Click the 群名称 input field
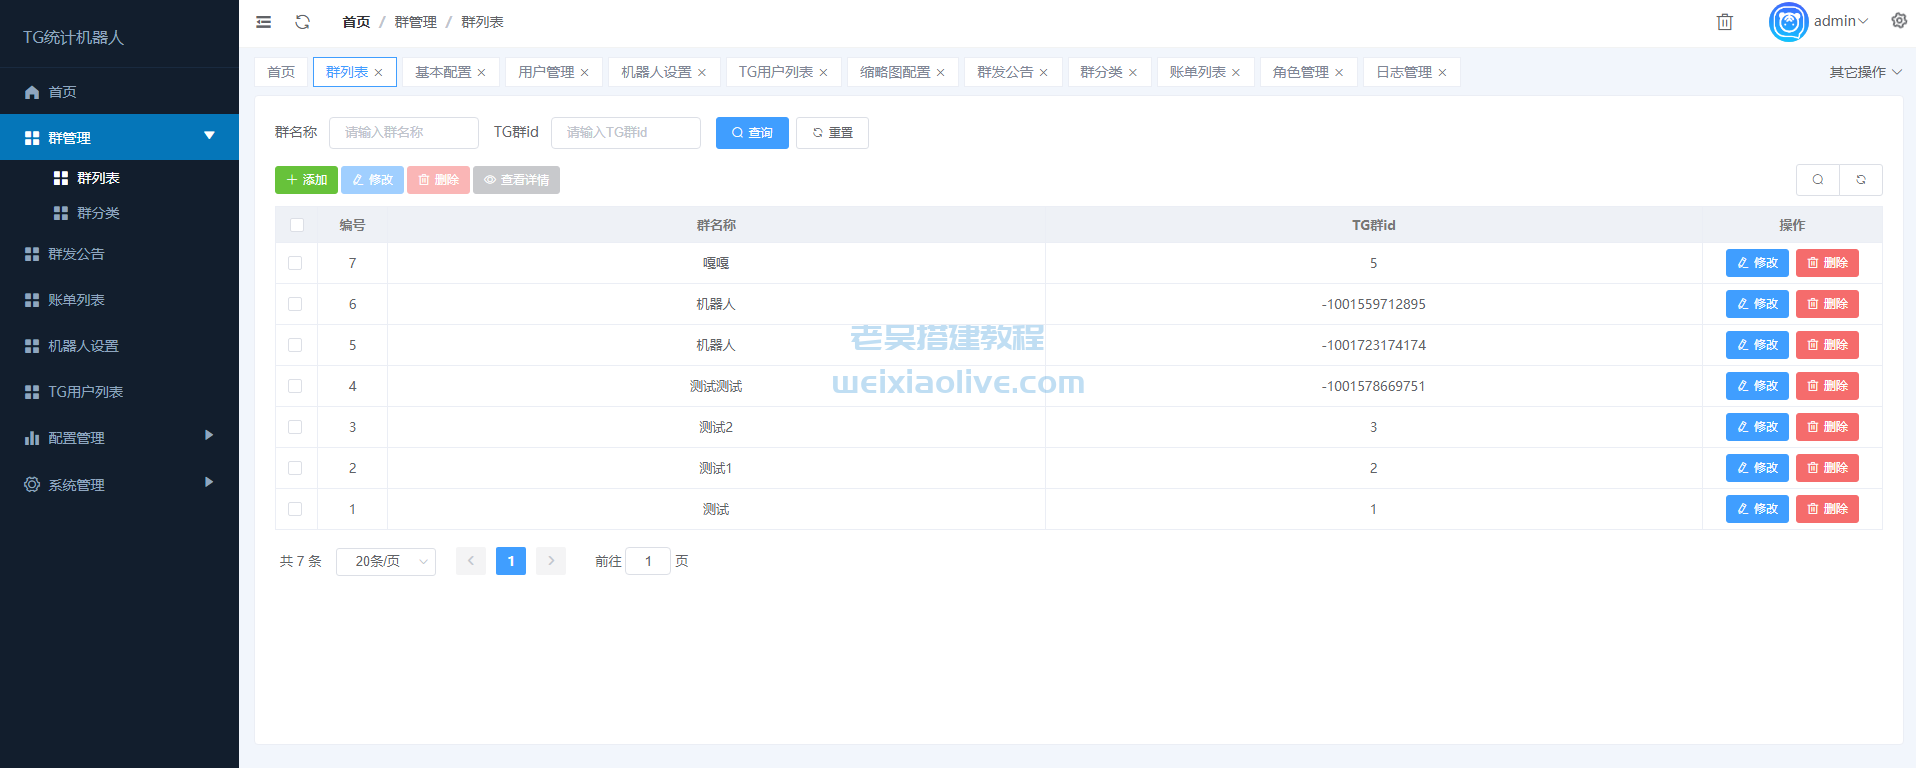The height and width of the screenshot is (768, 1916). [404, 133]
